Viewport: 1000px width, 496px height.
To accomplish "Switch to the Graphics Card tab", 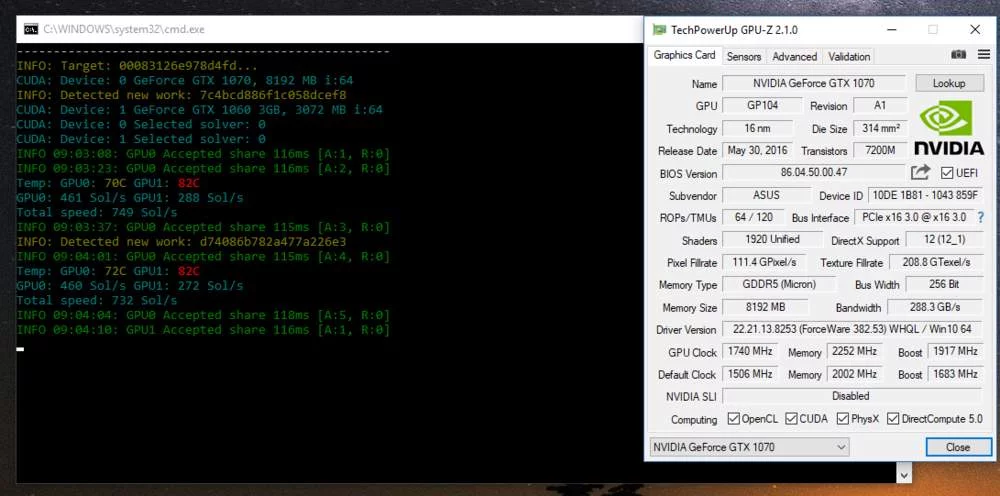I will (684, 55).
